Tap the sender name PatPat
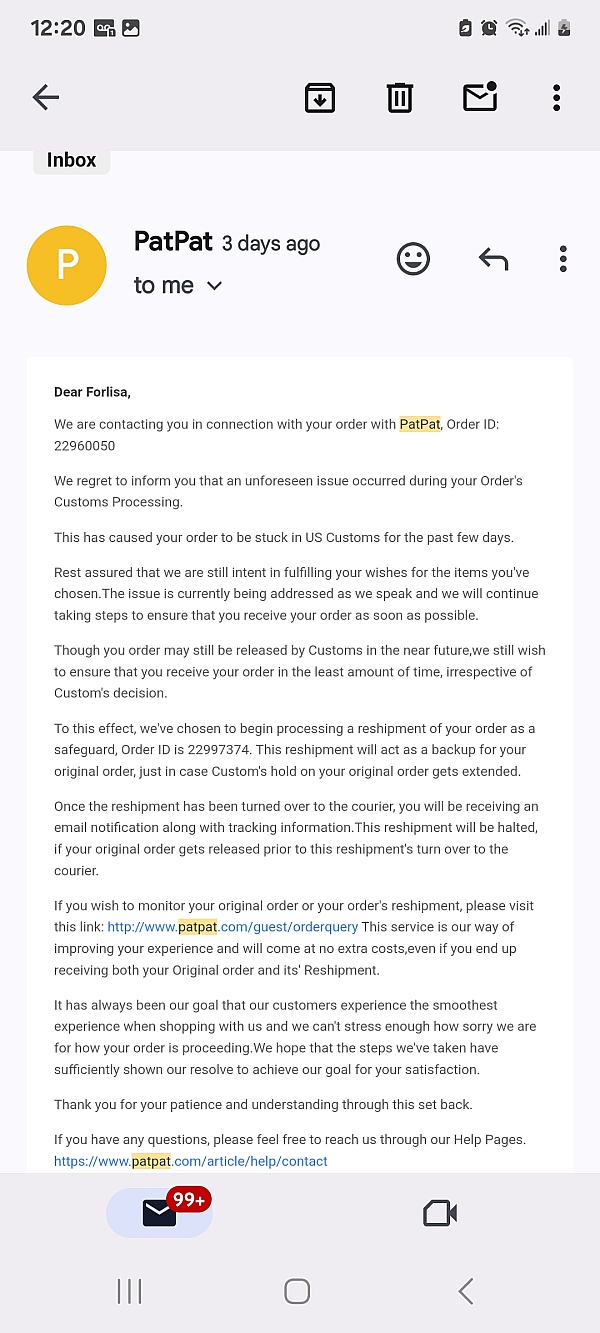The width and height of the screenshot is (600, 1333). coord(173,242)
